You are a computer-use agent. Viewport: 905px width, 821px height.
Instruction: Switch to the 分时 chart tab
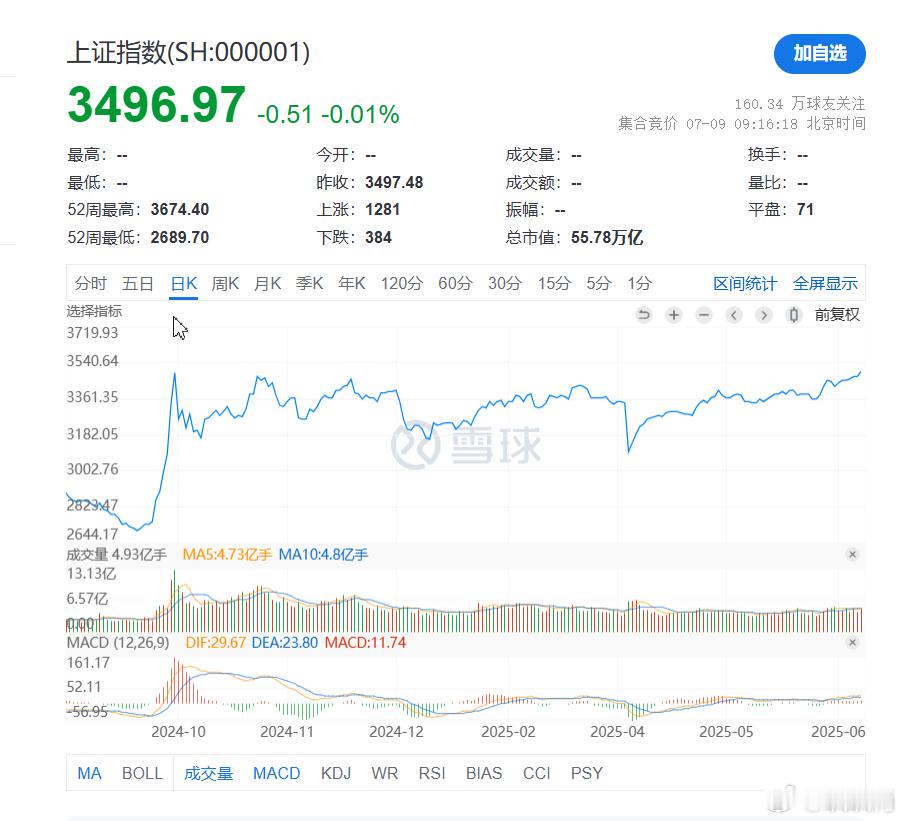click(x=91, y=283)
